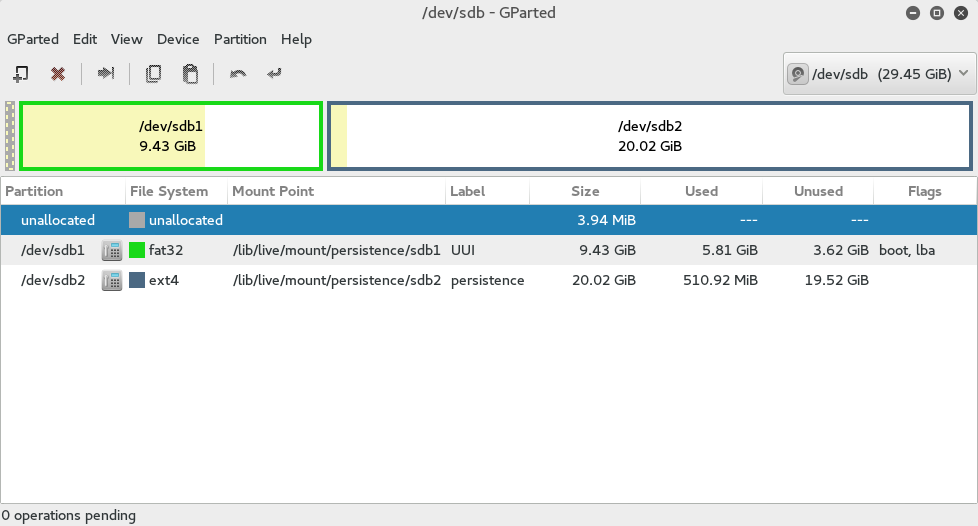Viewport: 978px width, 526px height.
Task: Click the boot, lba flags cell
Action: click(907, 250)
